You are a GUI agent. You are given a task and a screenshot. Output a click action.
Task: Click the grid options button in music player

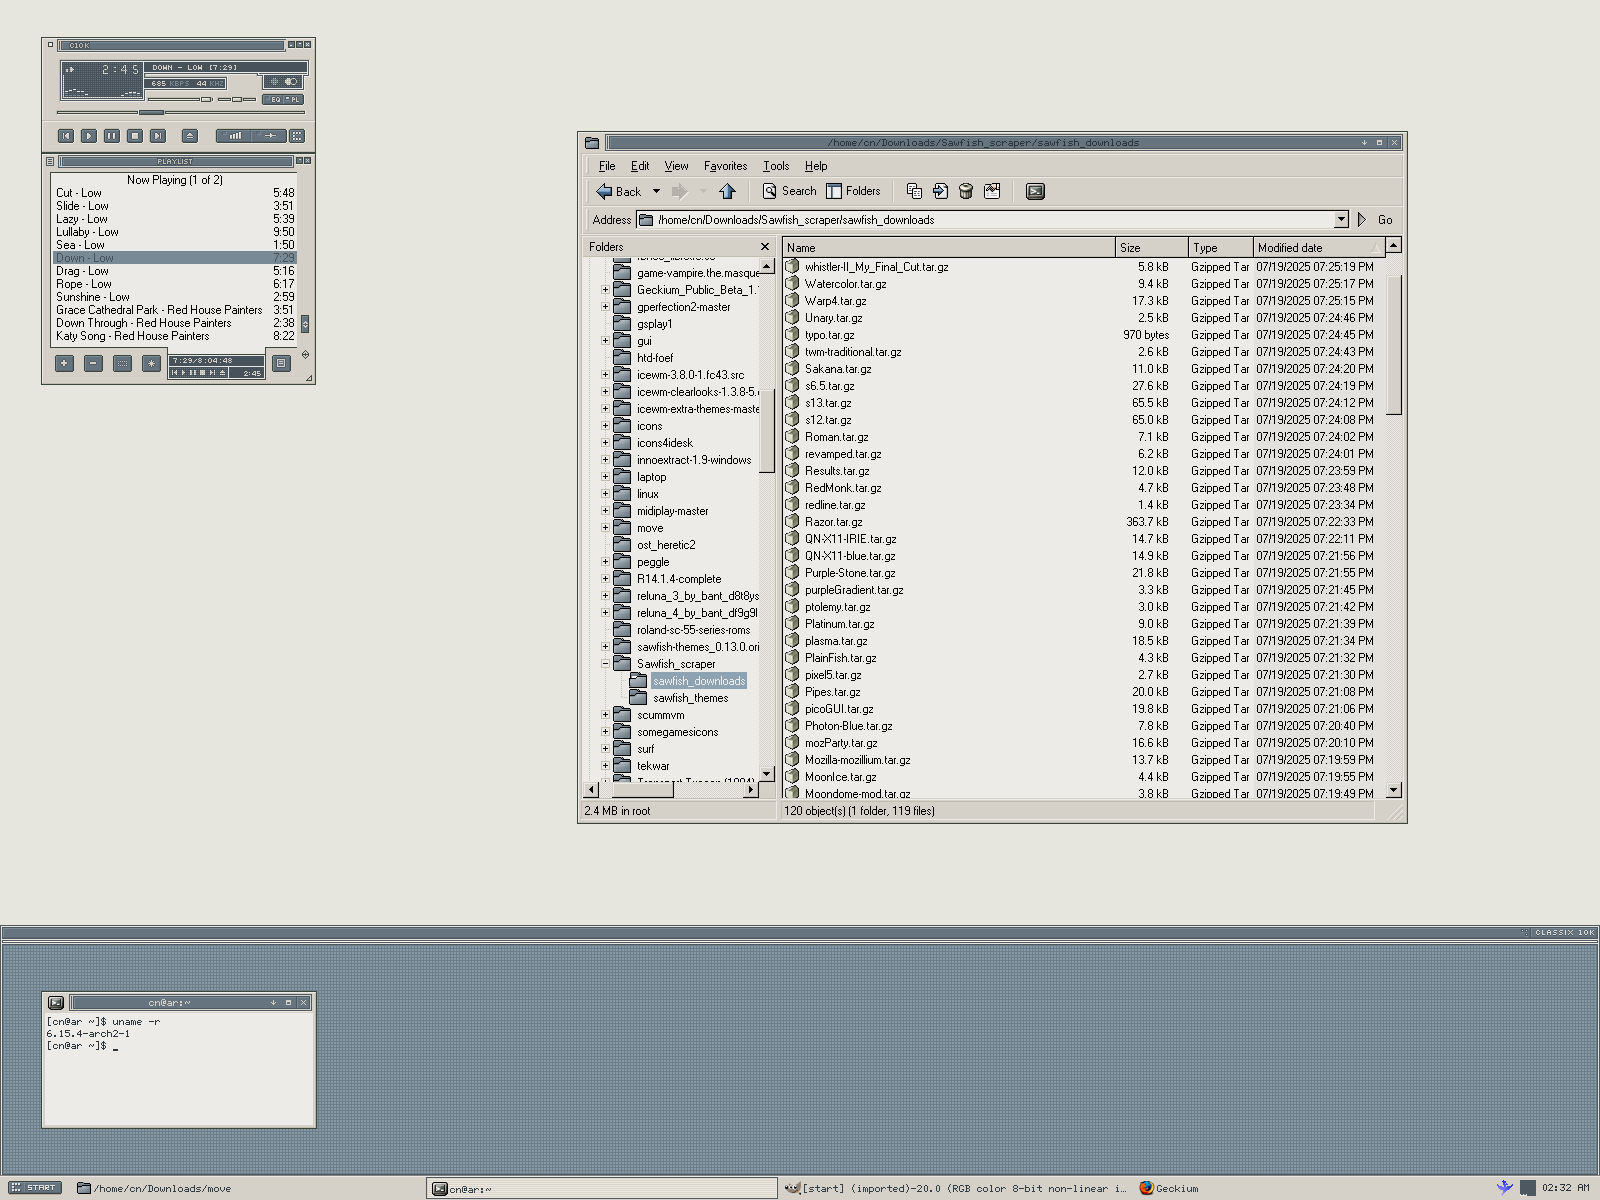[297, 136]
